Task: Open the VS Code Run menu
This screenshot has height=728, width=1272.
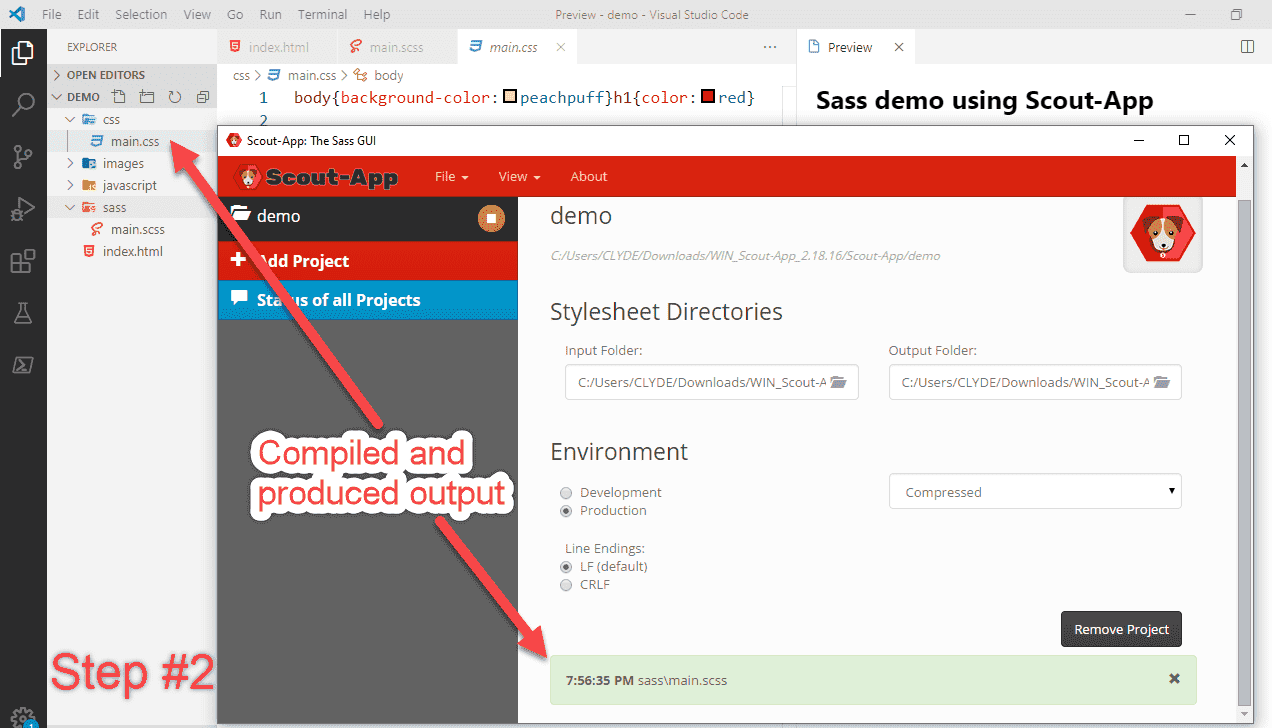Action: [x=270, y=15]
